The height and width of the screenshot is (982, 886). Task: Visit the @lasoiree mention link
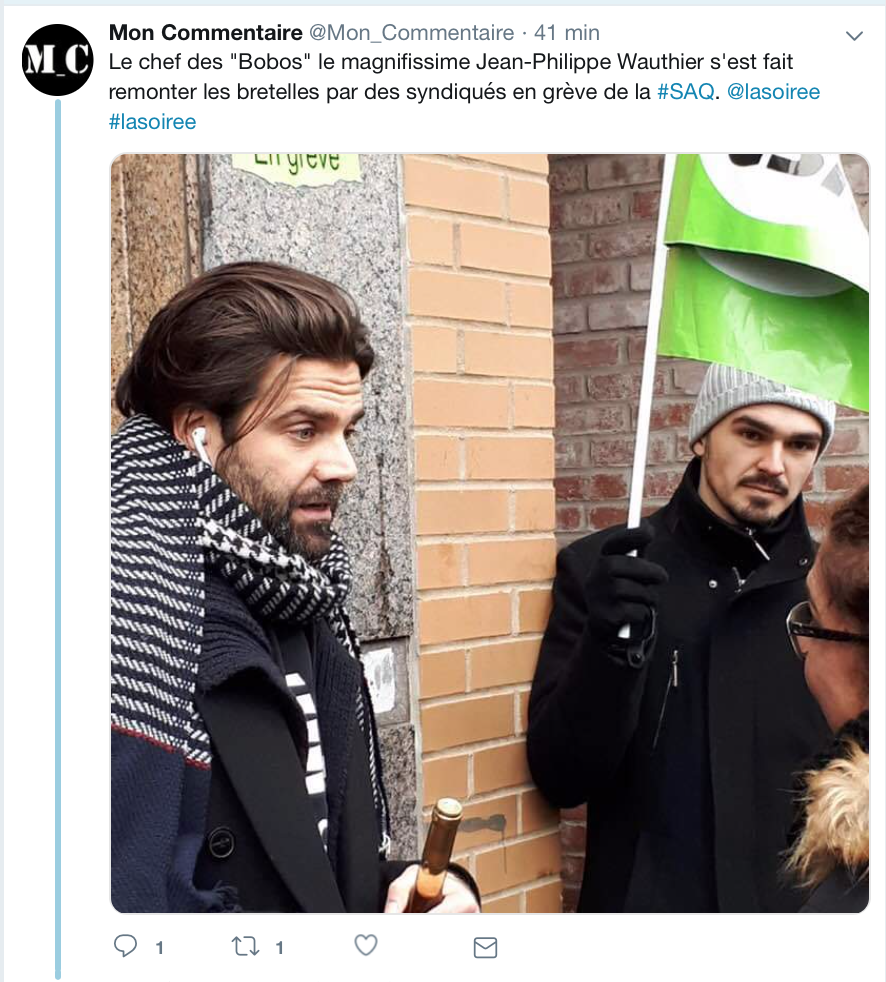[x=773, y=92]
